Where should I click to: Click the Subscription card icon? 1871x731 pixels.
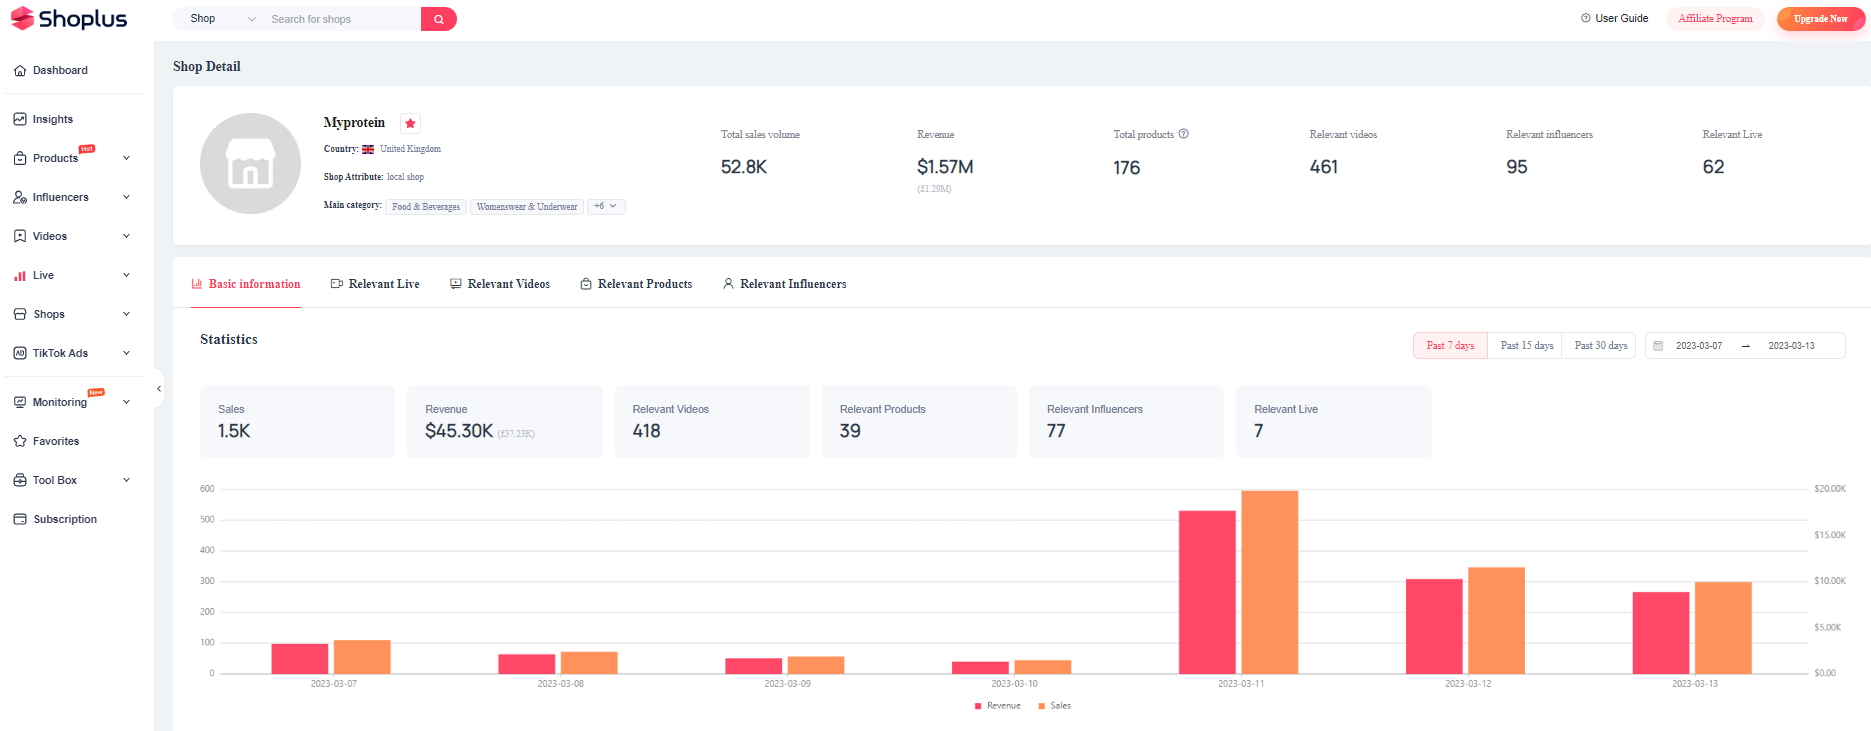(x=20, y=519)
